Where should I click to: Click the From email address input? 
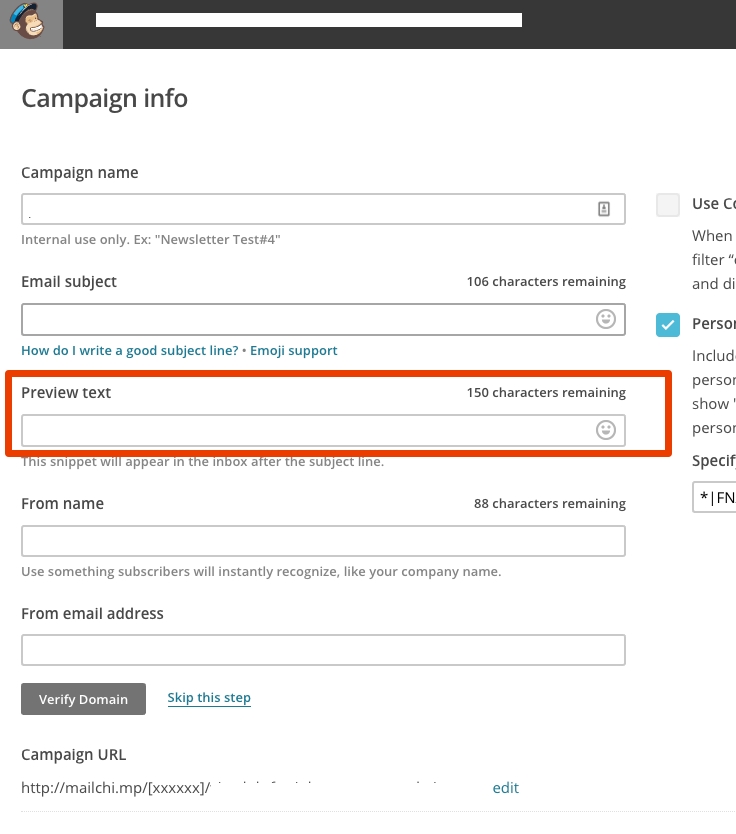[300, 650]
